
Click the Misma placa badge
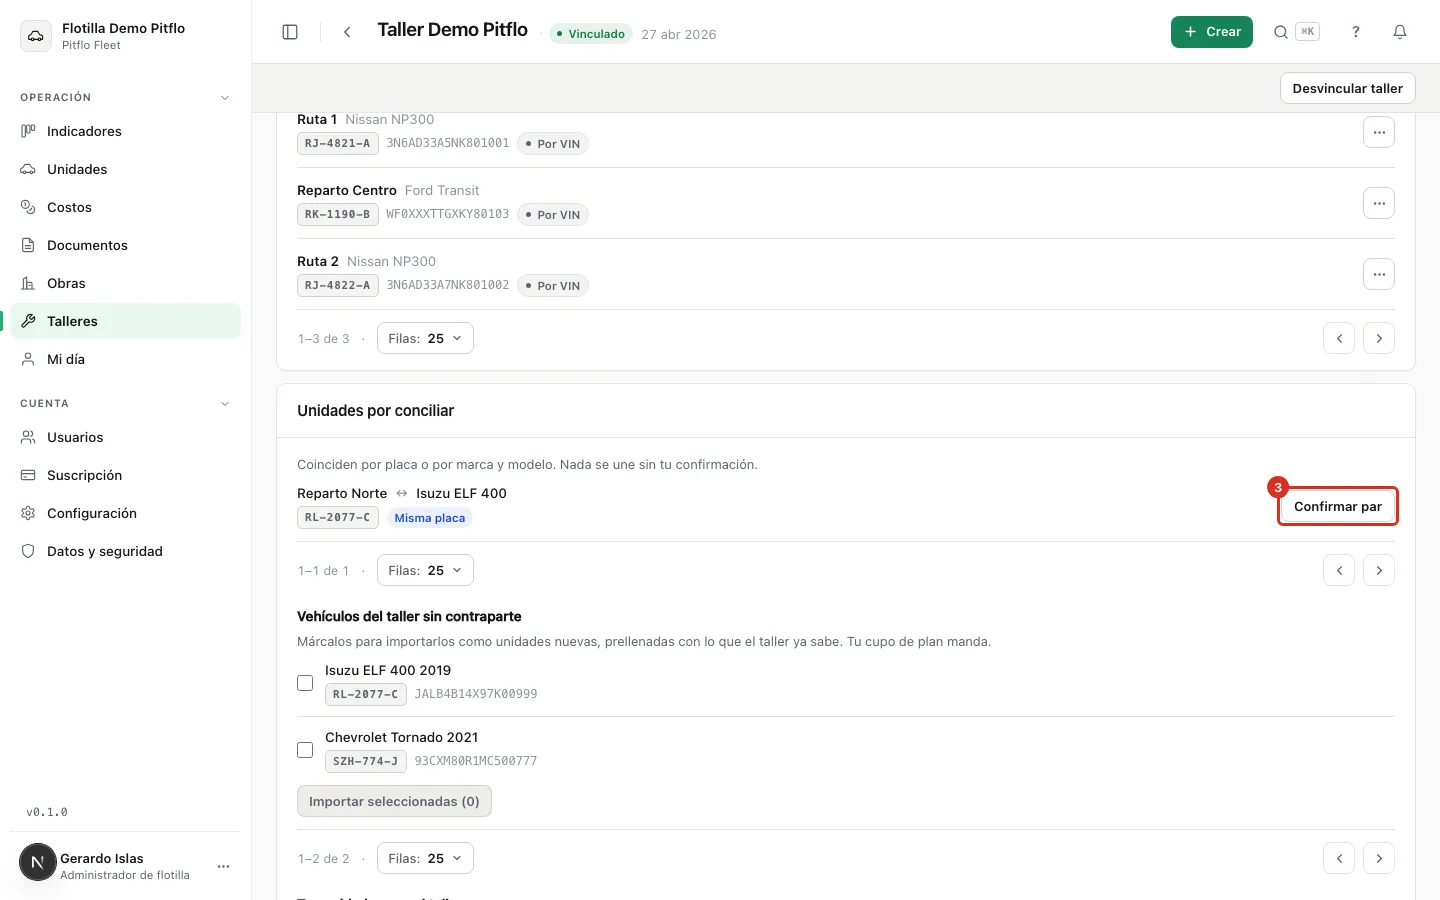point(429,518)
